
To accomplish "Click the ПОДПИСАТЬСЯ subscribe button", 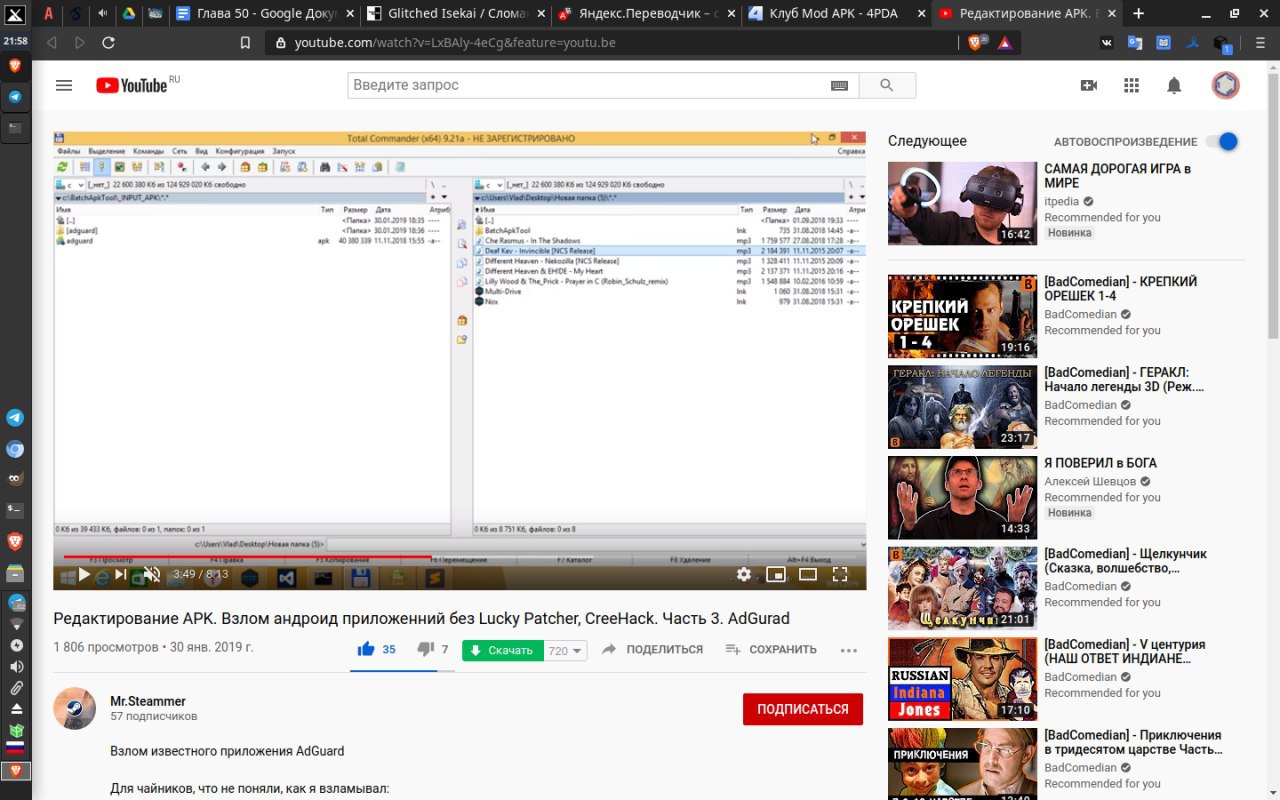I will click(x=803, y=709).
